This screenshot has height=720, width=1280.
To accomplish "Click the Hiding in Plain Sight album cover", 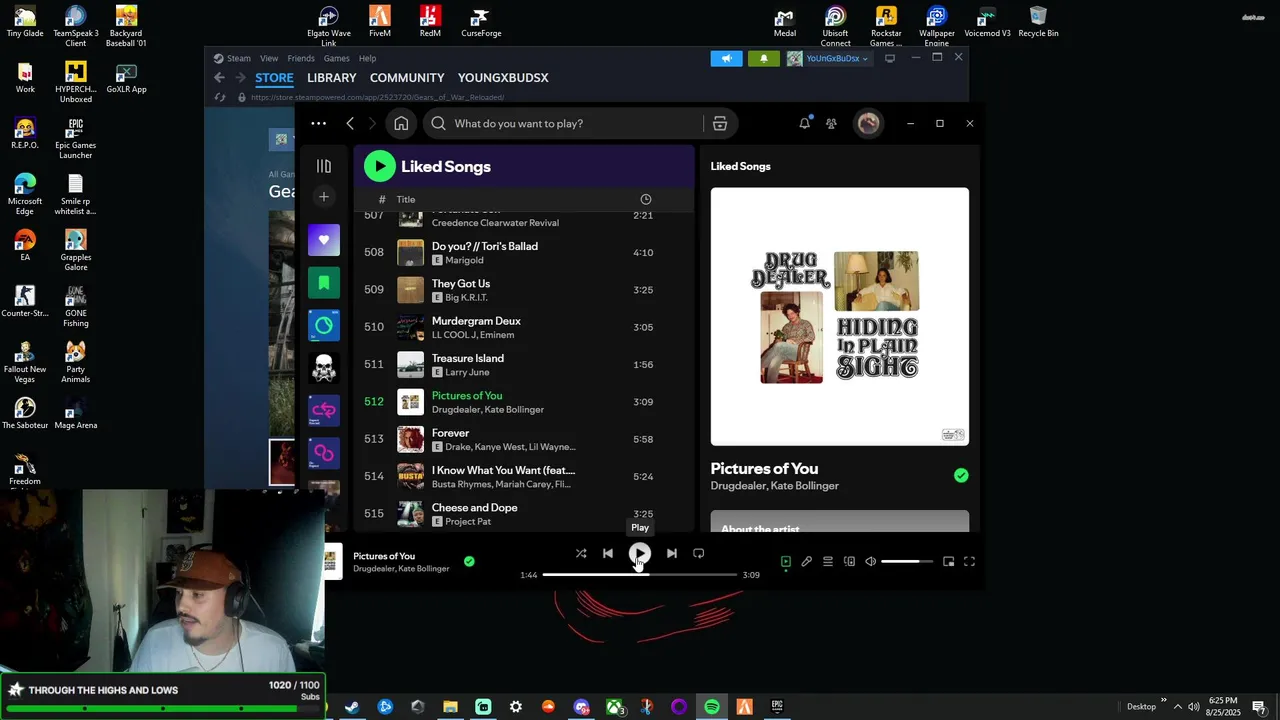I will point(839,316).
